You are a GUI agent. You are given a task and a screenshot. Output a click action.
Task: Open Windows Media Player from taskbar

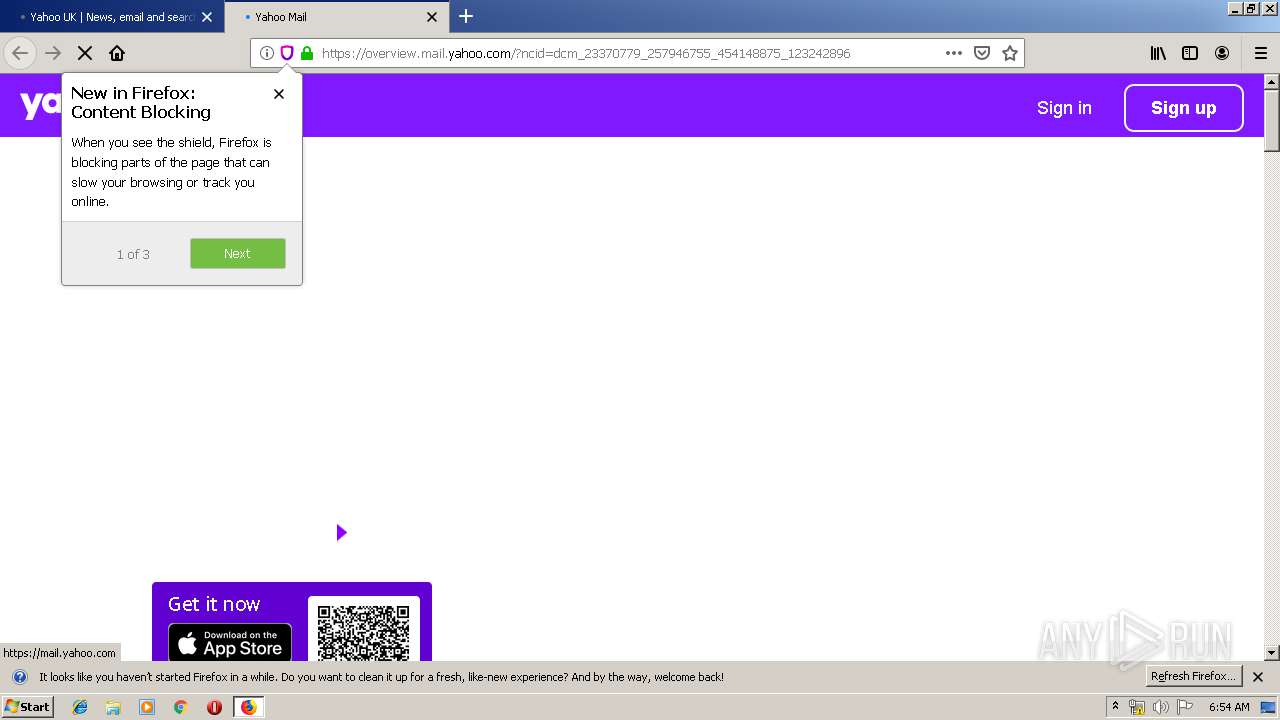(x=147, y=707)
